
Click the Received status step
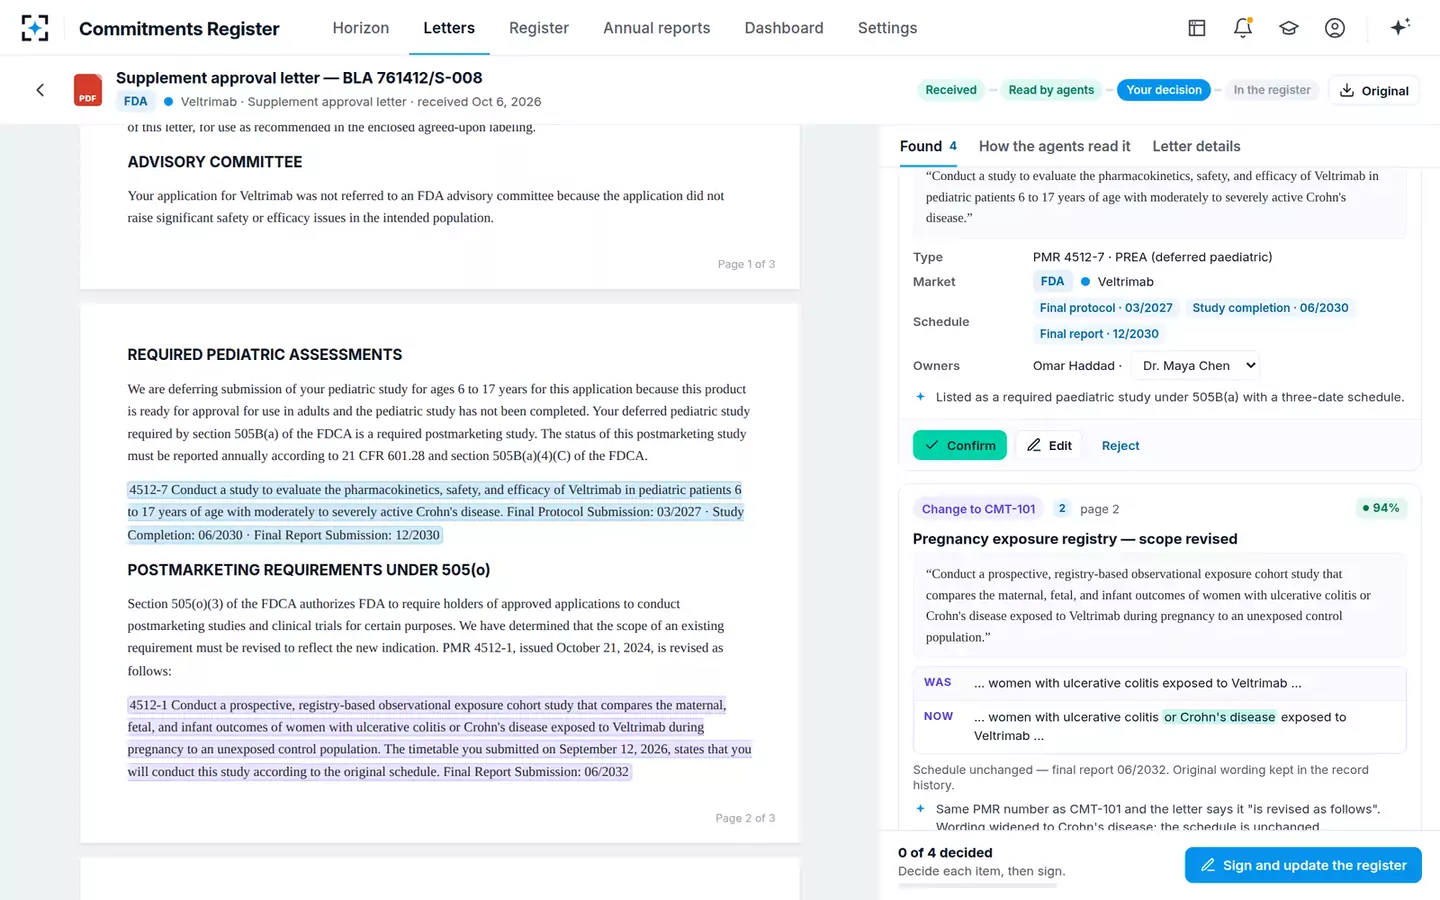coord(951,90)
